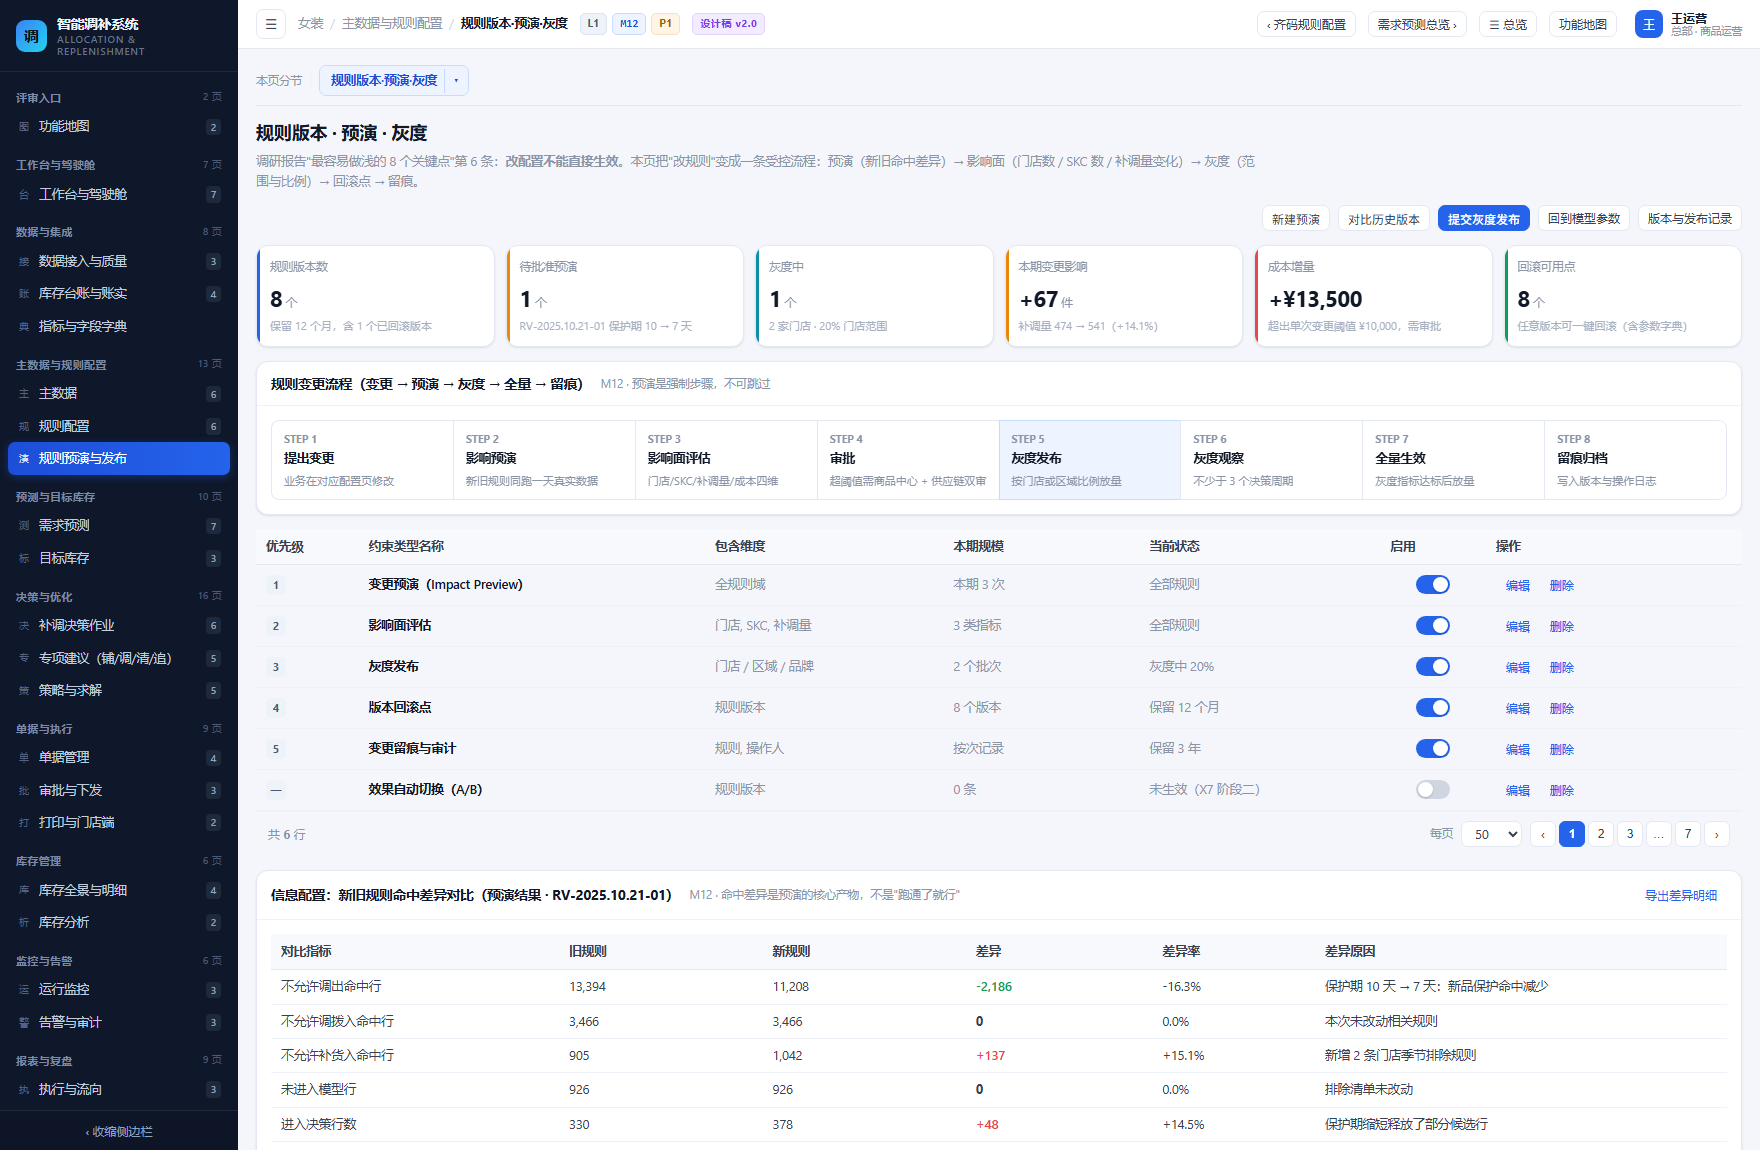Image resolution: width=1760 pixels, height=1150 pixels.
Task: Click the icon beside 指标与字段字典
Action: 24,327
